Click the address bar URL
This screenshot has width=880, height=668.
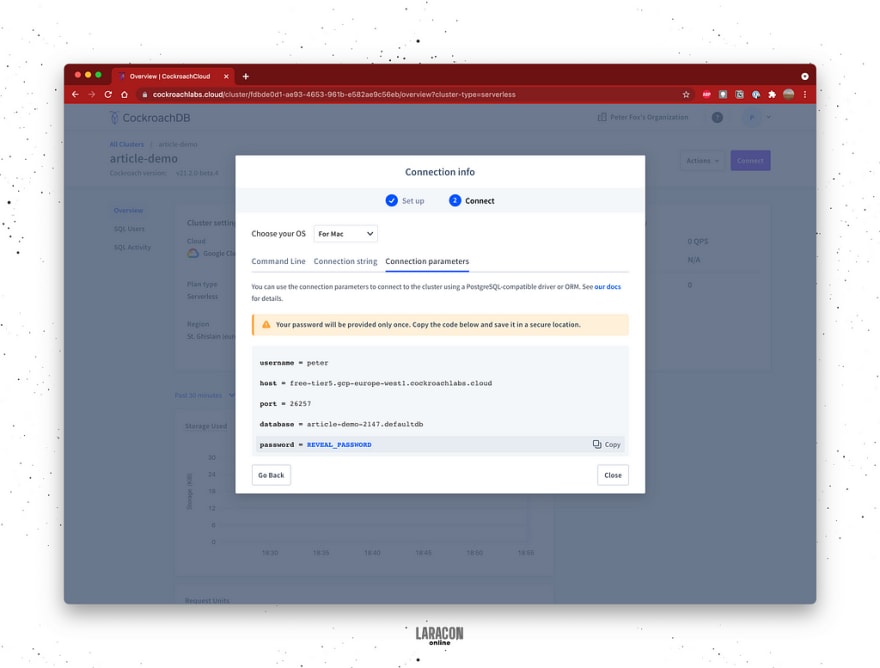click(x=334, y=94)
